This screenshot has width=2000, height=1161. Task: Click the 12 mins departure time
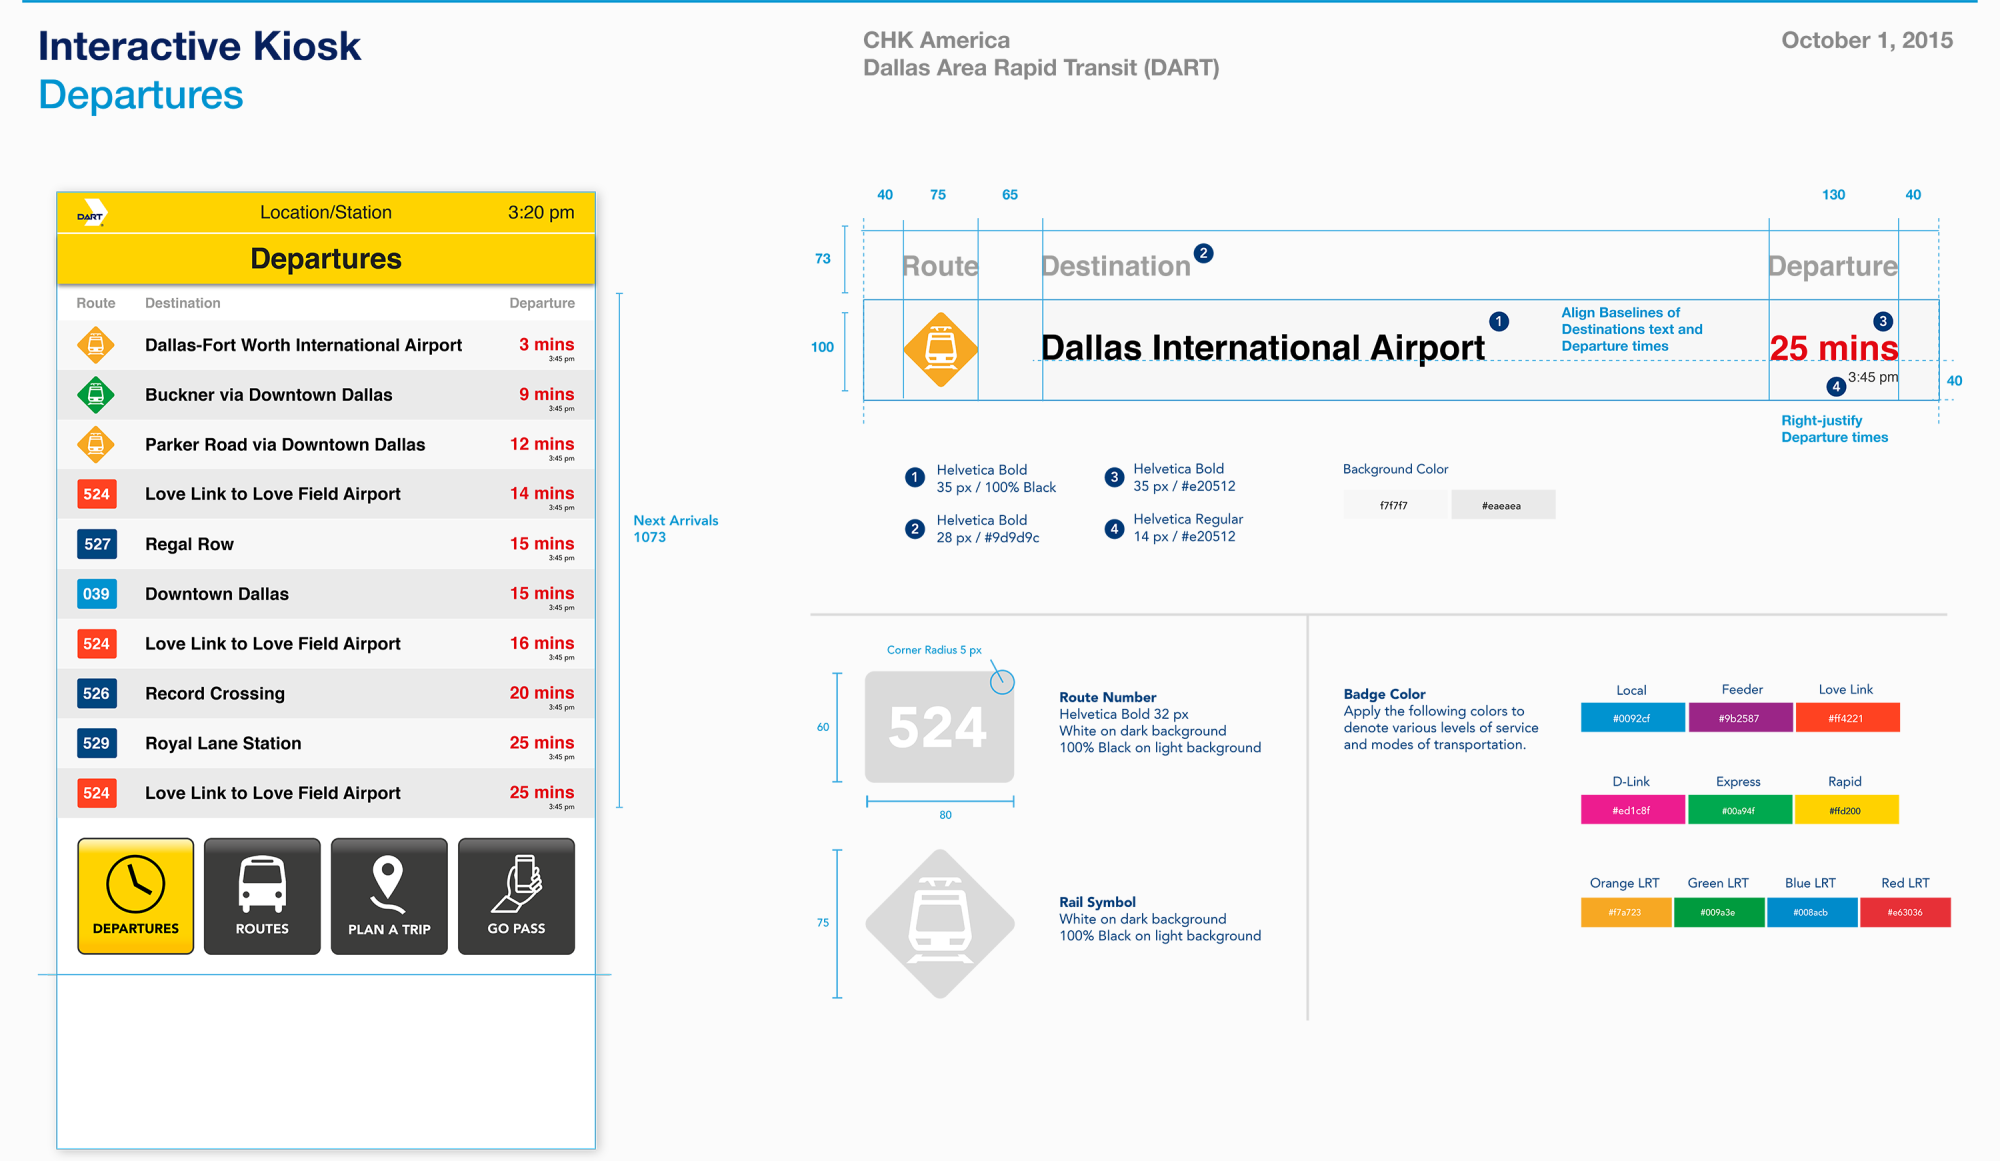[542, 444]
